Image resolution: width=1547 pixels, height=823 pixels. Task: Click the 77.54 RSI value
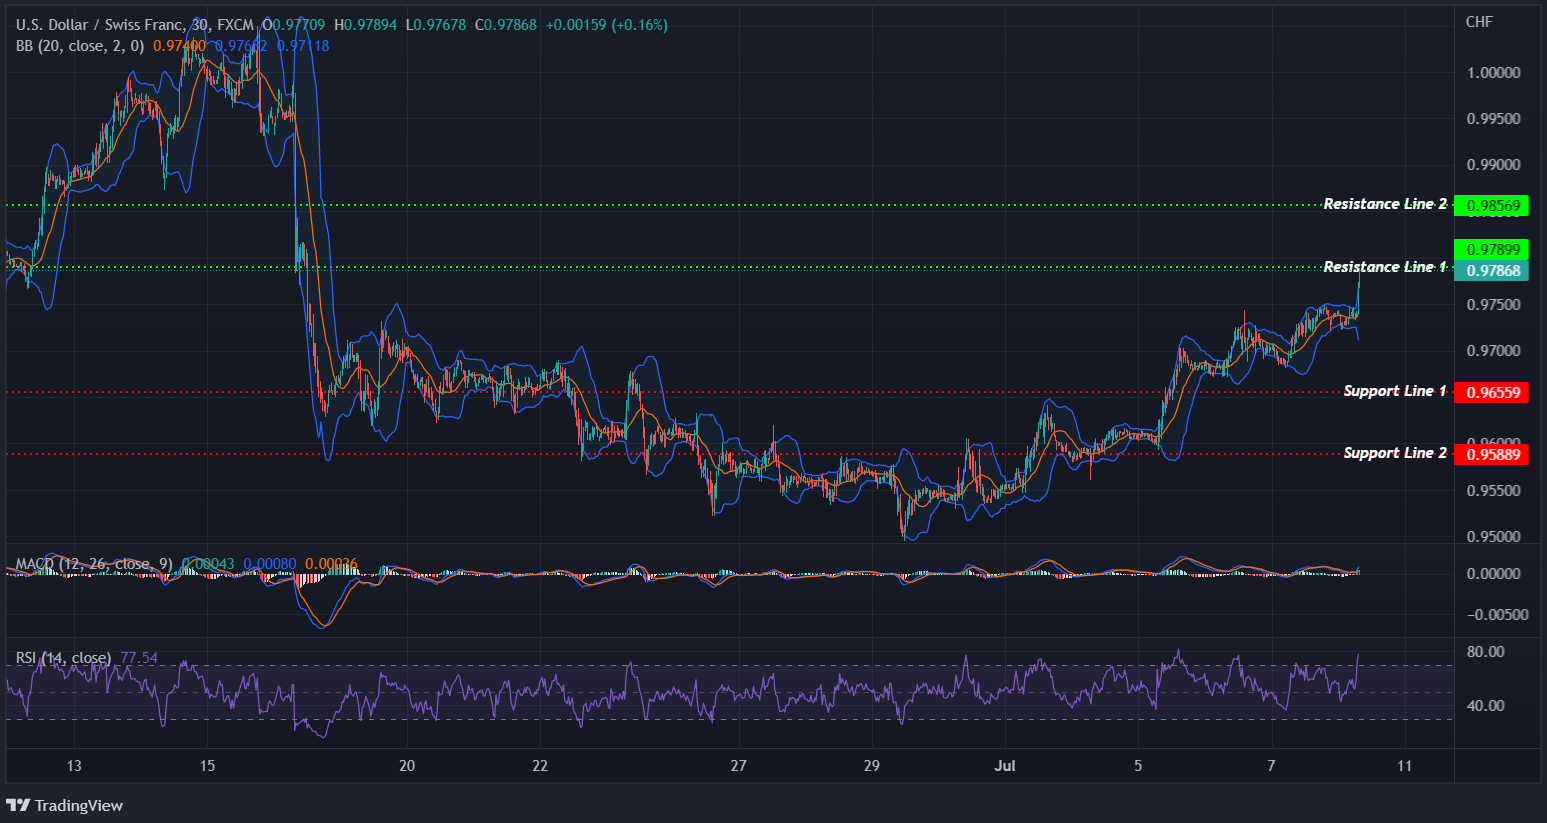(x=138, y=656)
